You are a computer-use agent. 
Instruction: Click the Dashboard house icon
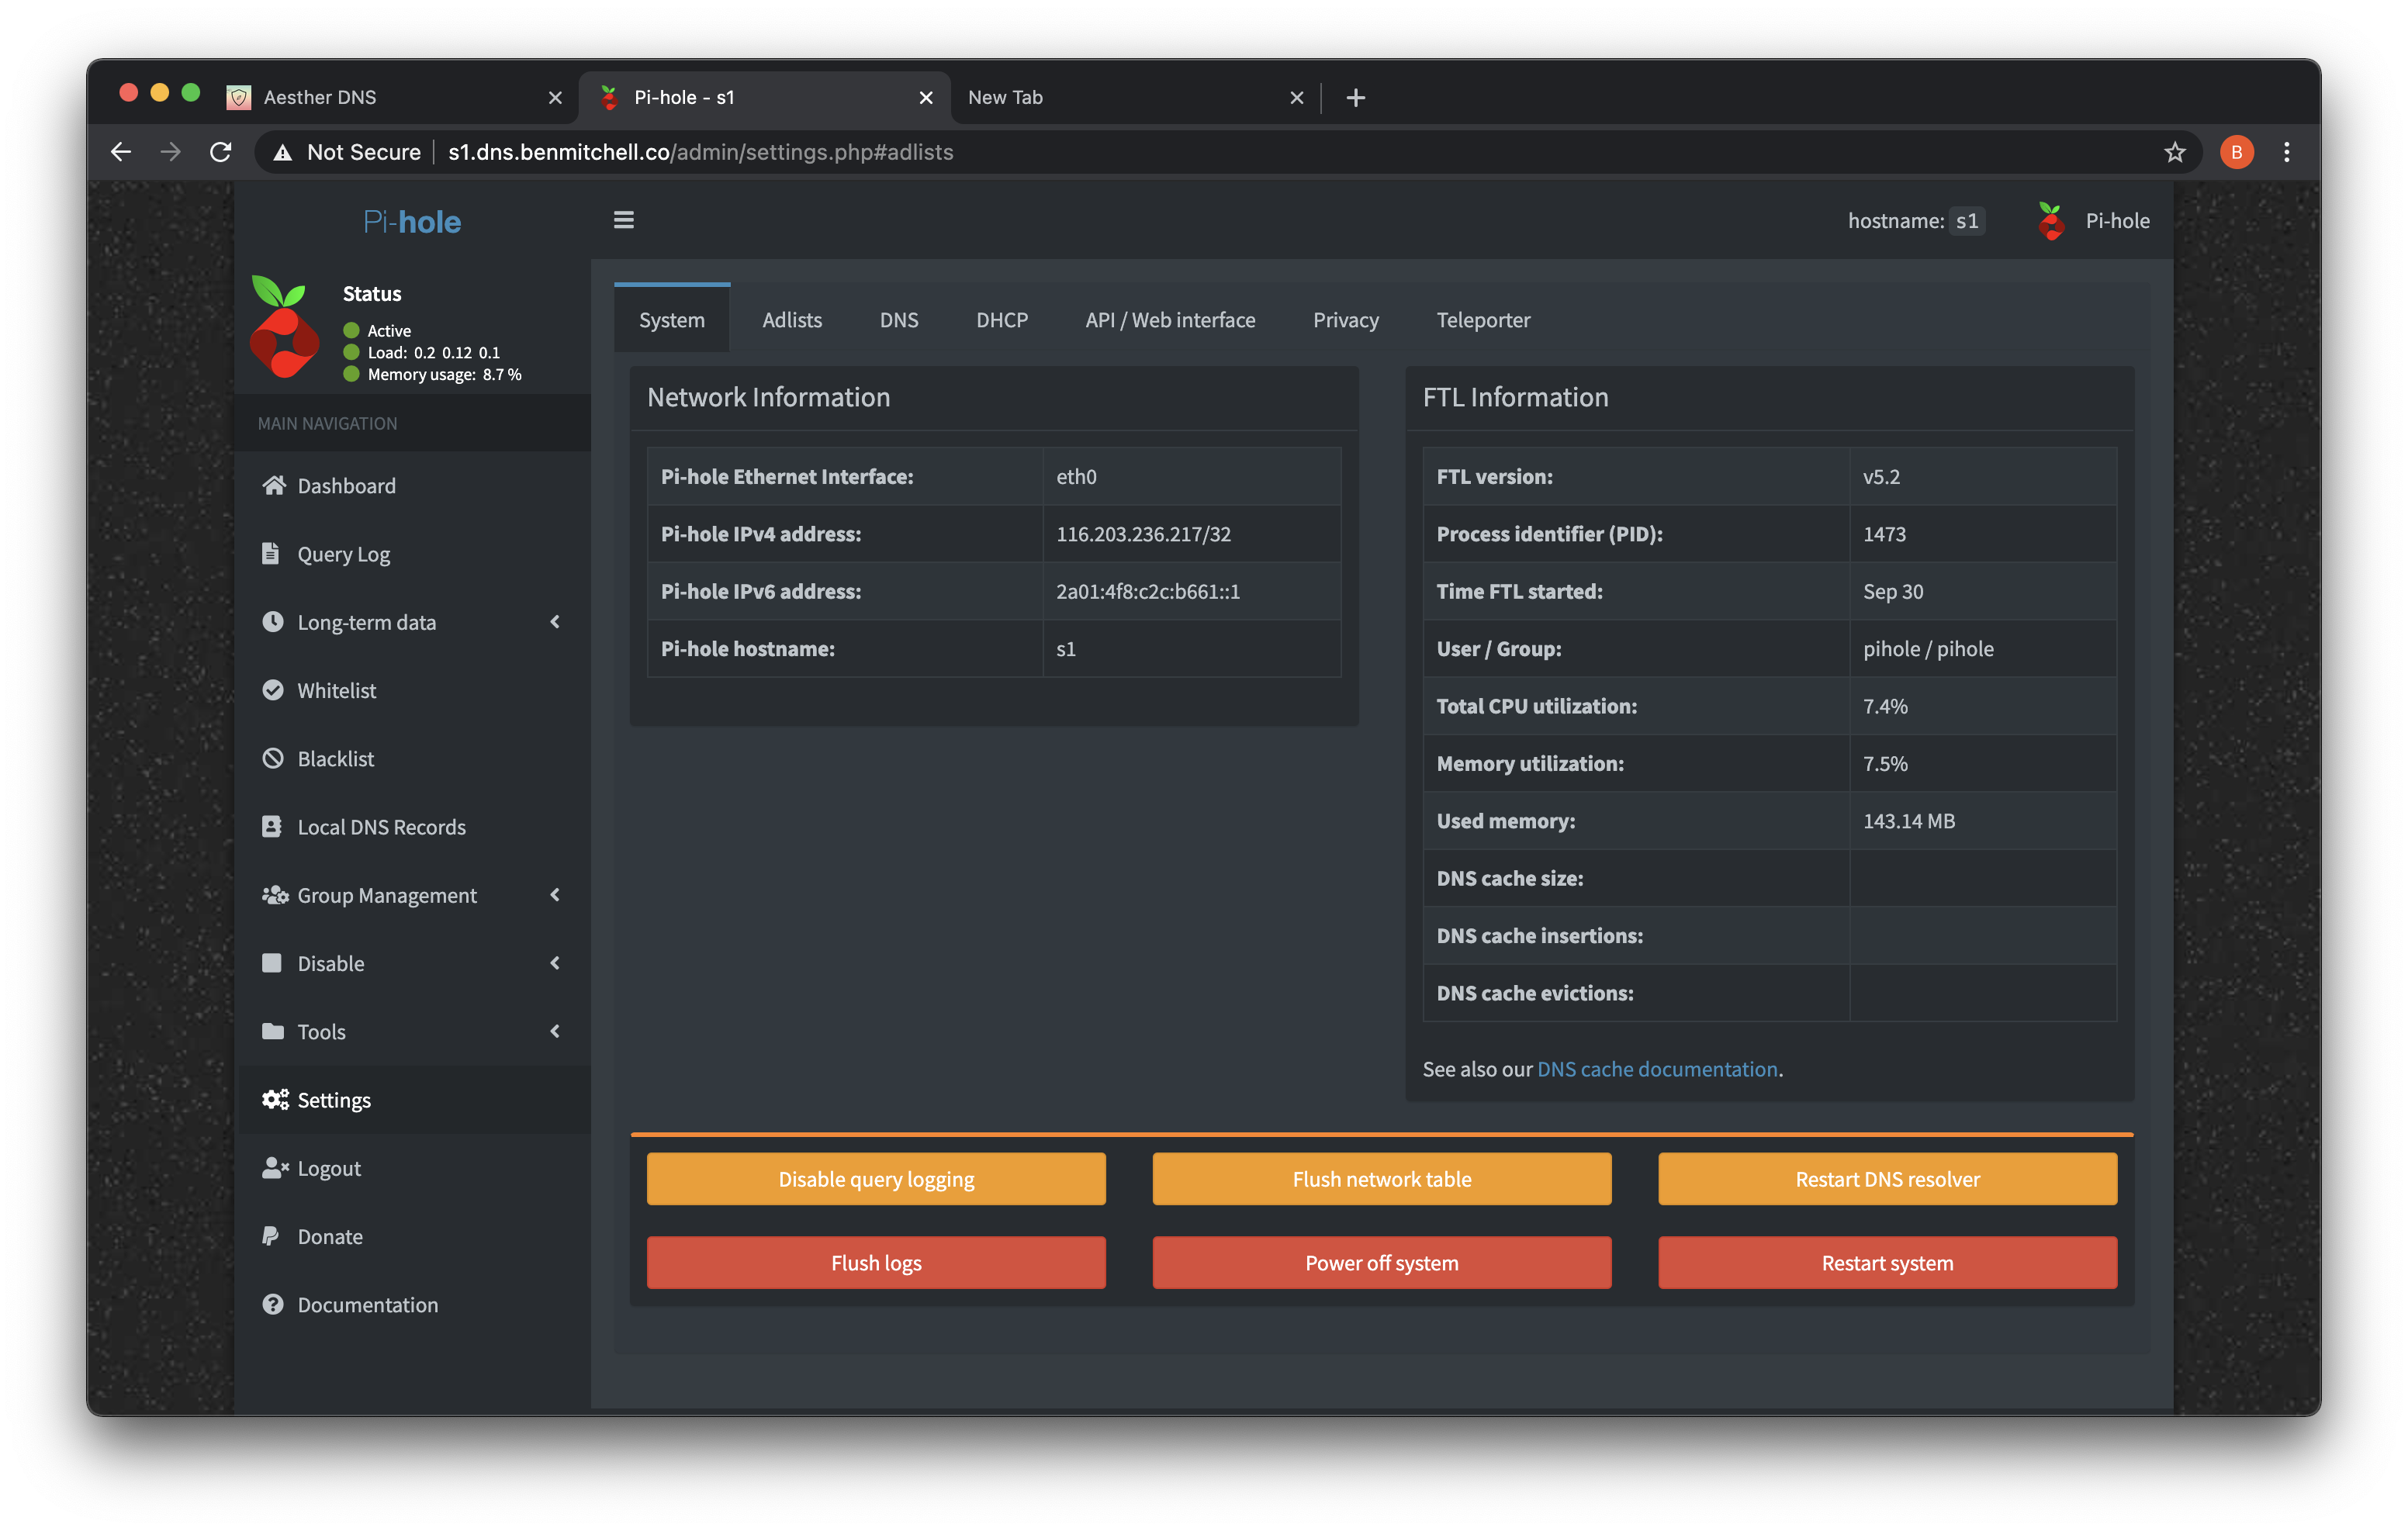pyautogui.click(x=273, y=485)
